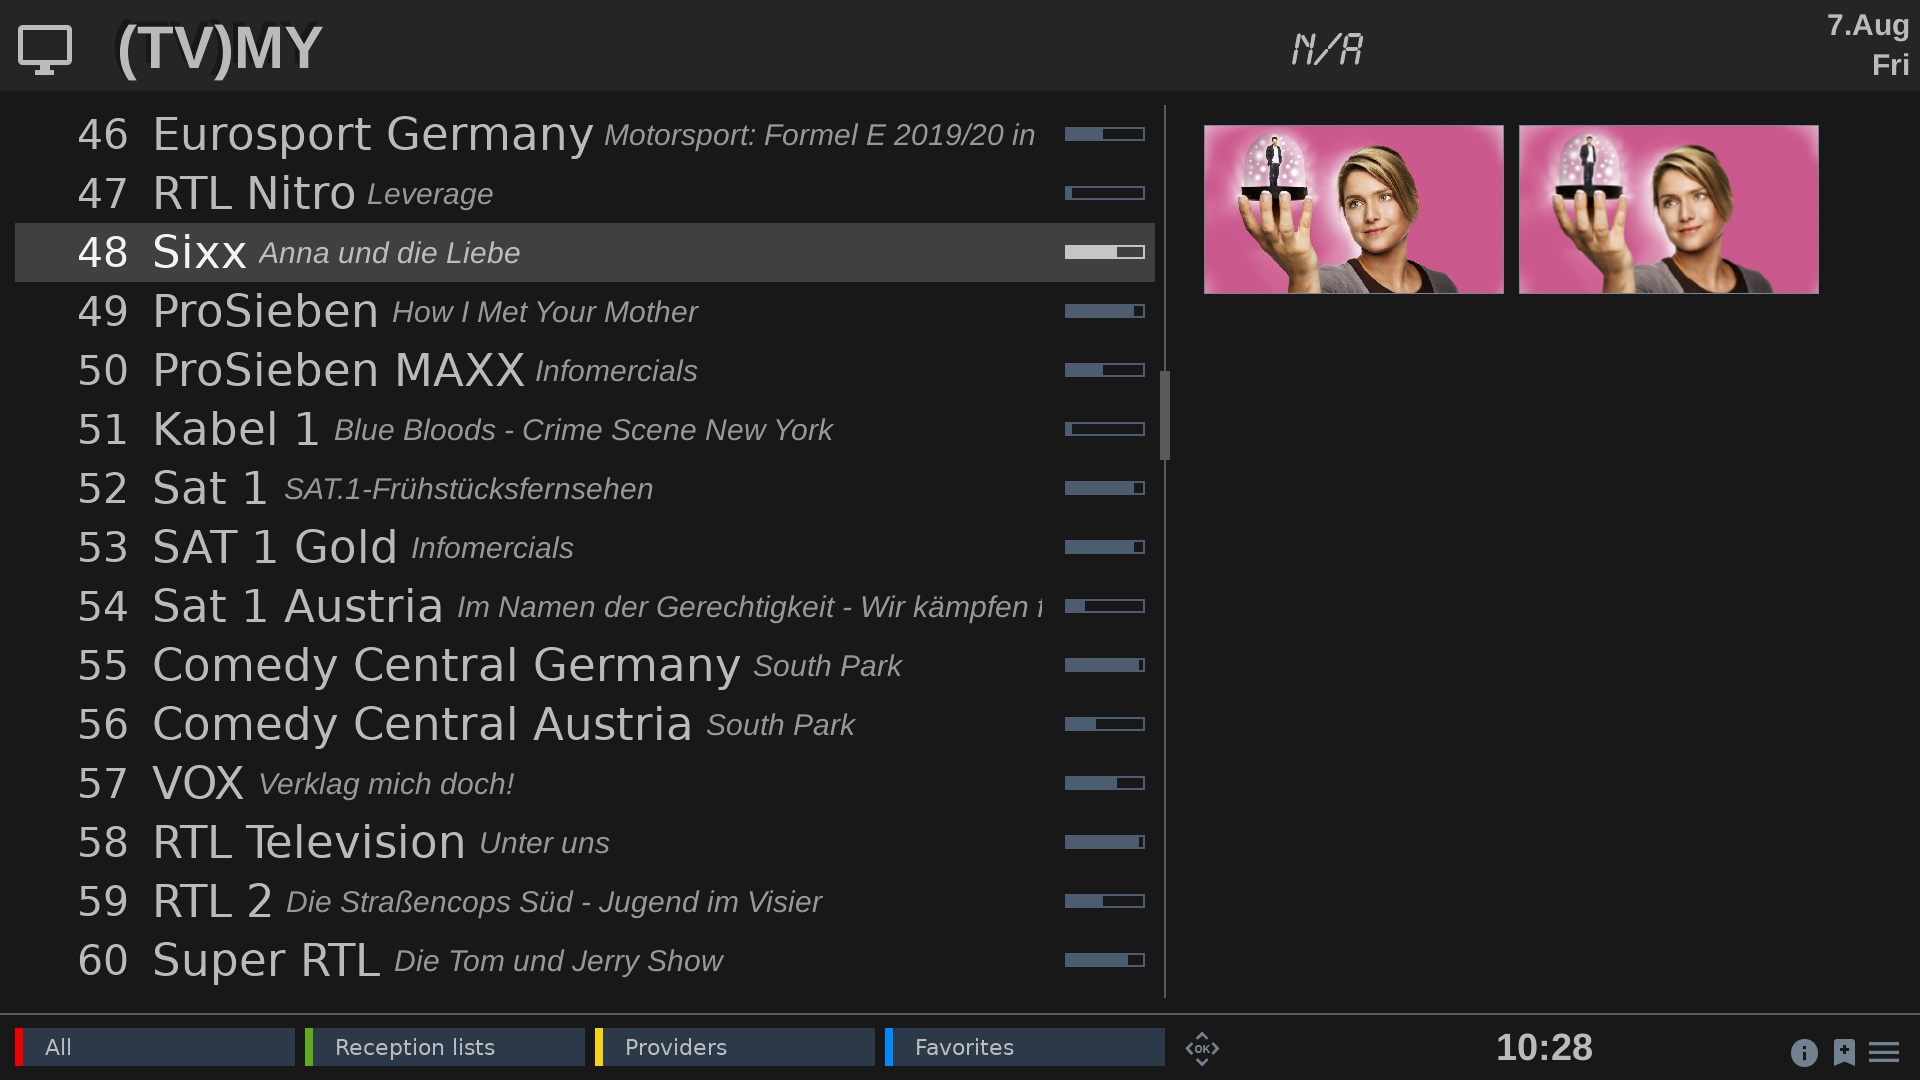Select channel 49 ProSieben
Image resolution: width=1920 pixels, height=1080 pixels.
click(x=585, y=311)
